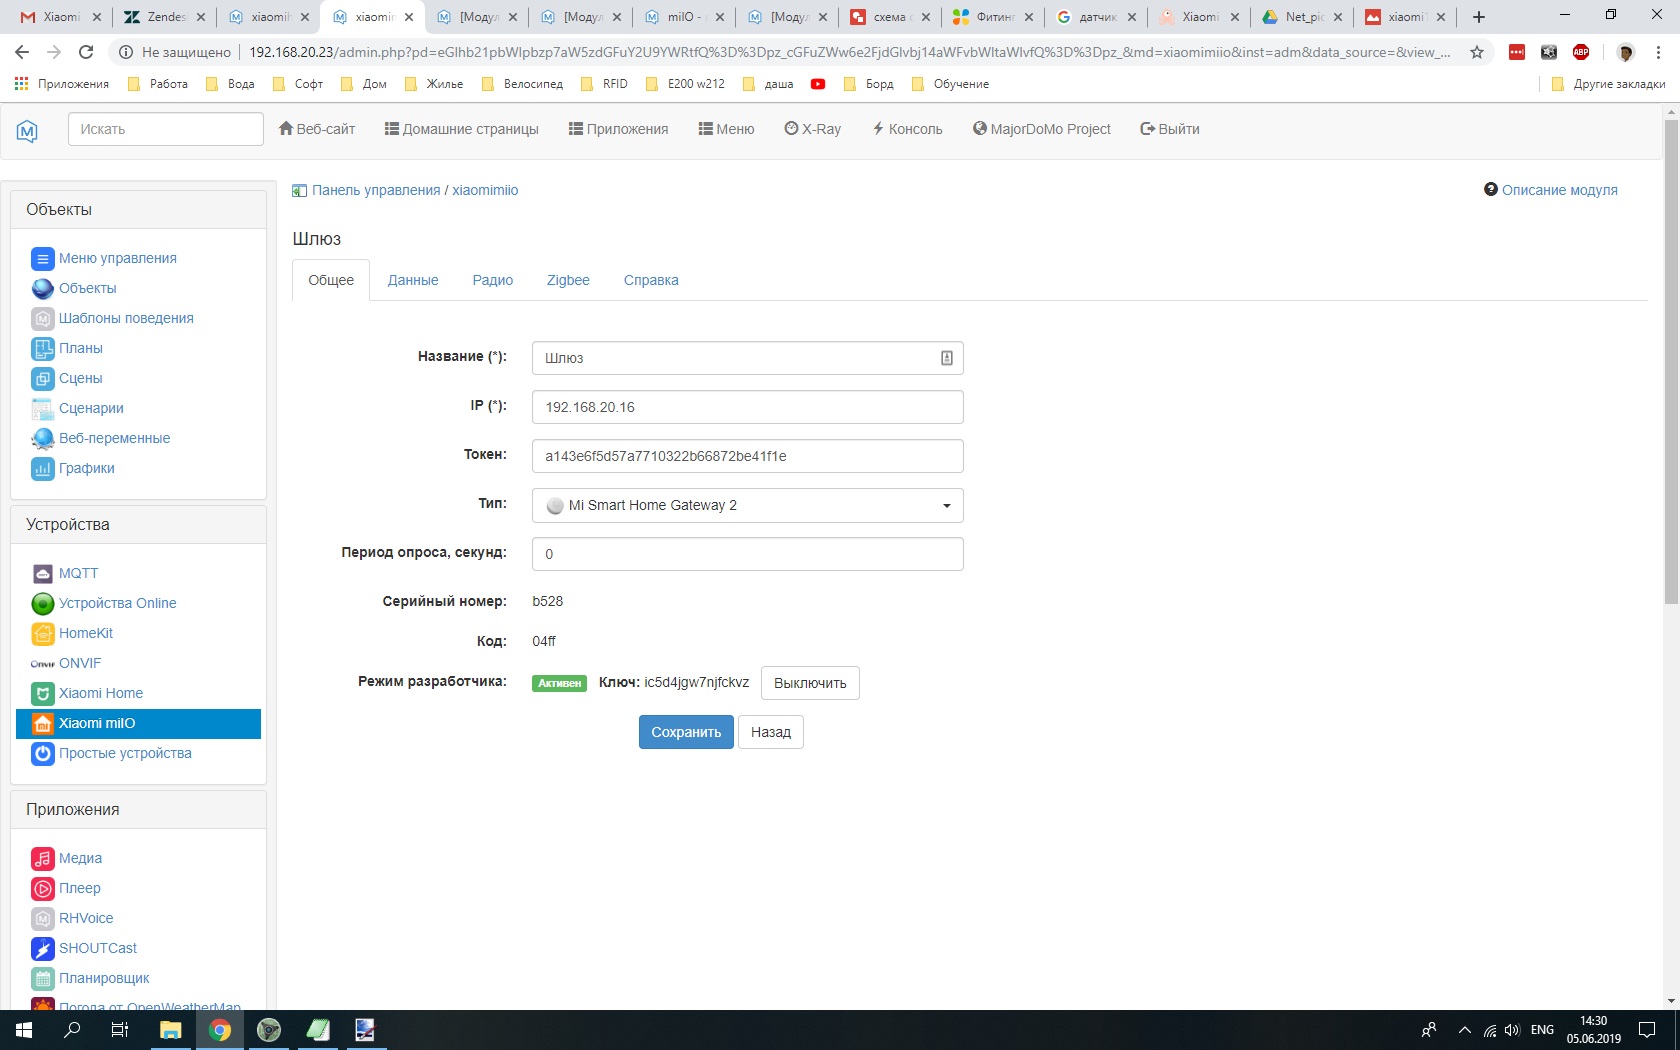This screenshot has width=1680, height=1050.
Task: Click the green Устройства Online icon
Action: (x=42, y=604)
